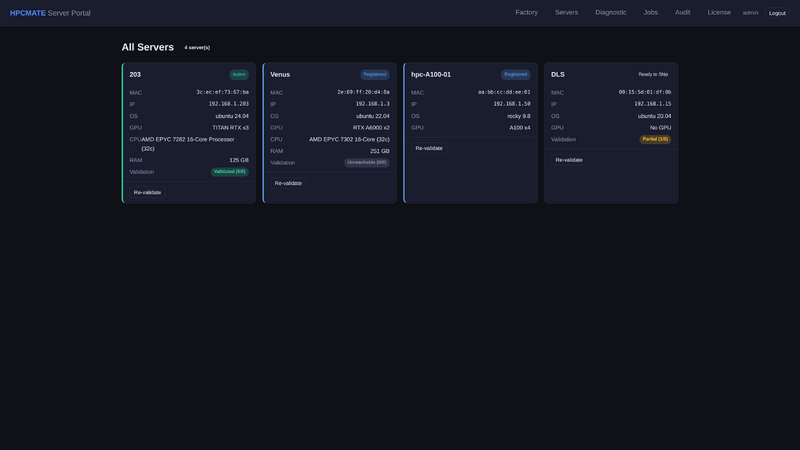Re-validate server 203
The height and width of the screenshot is (450, 800).
point(147,192)
